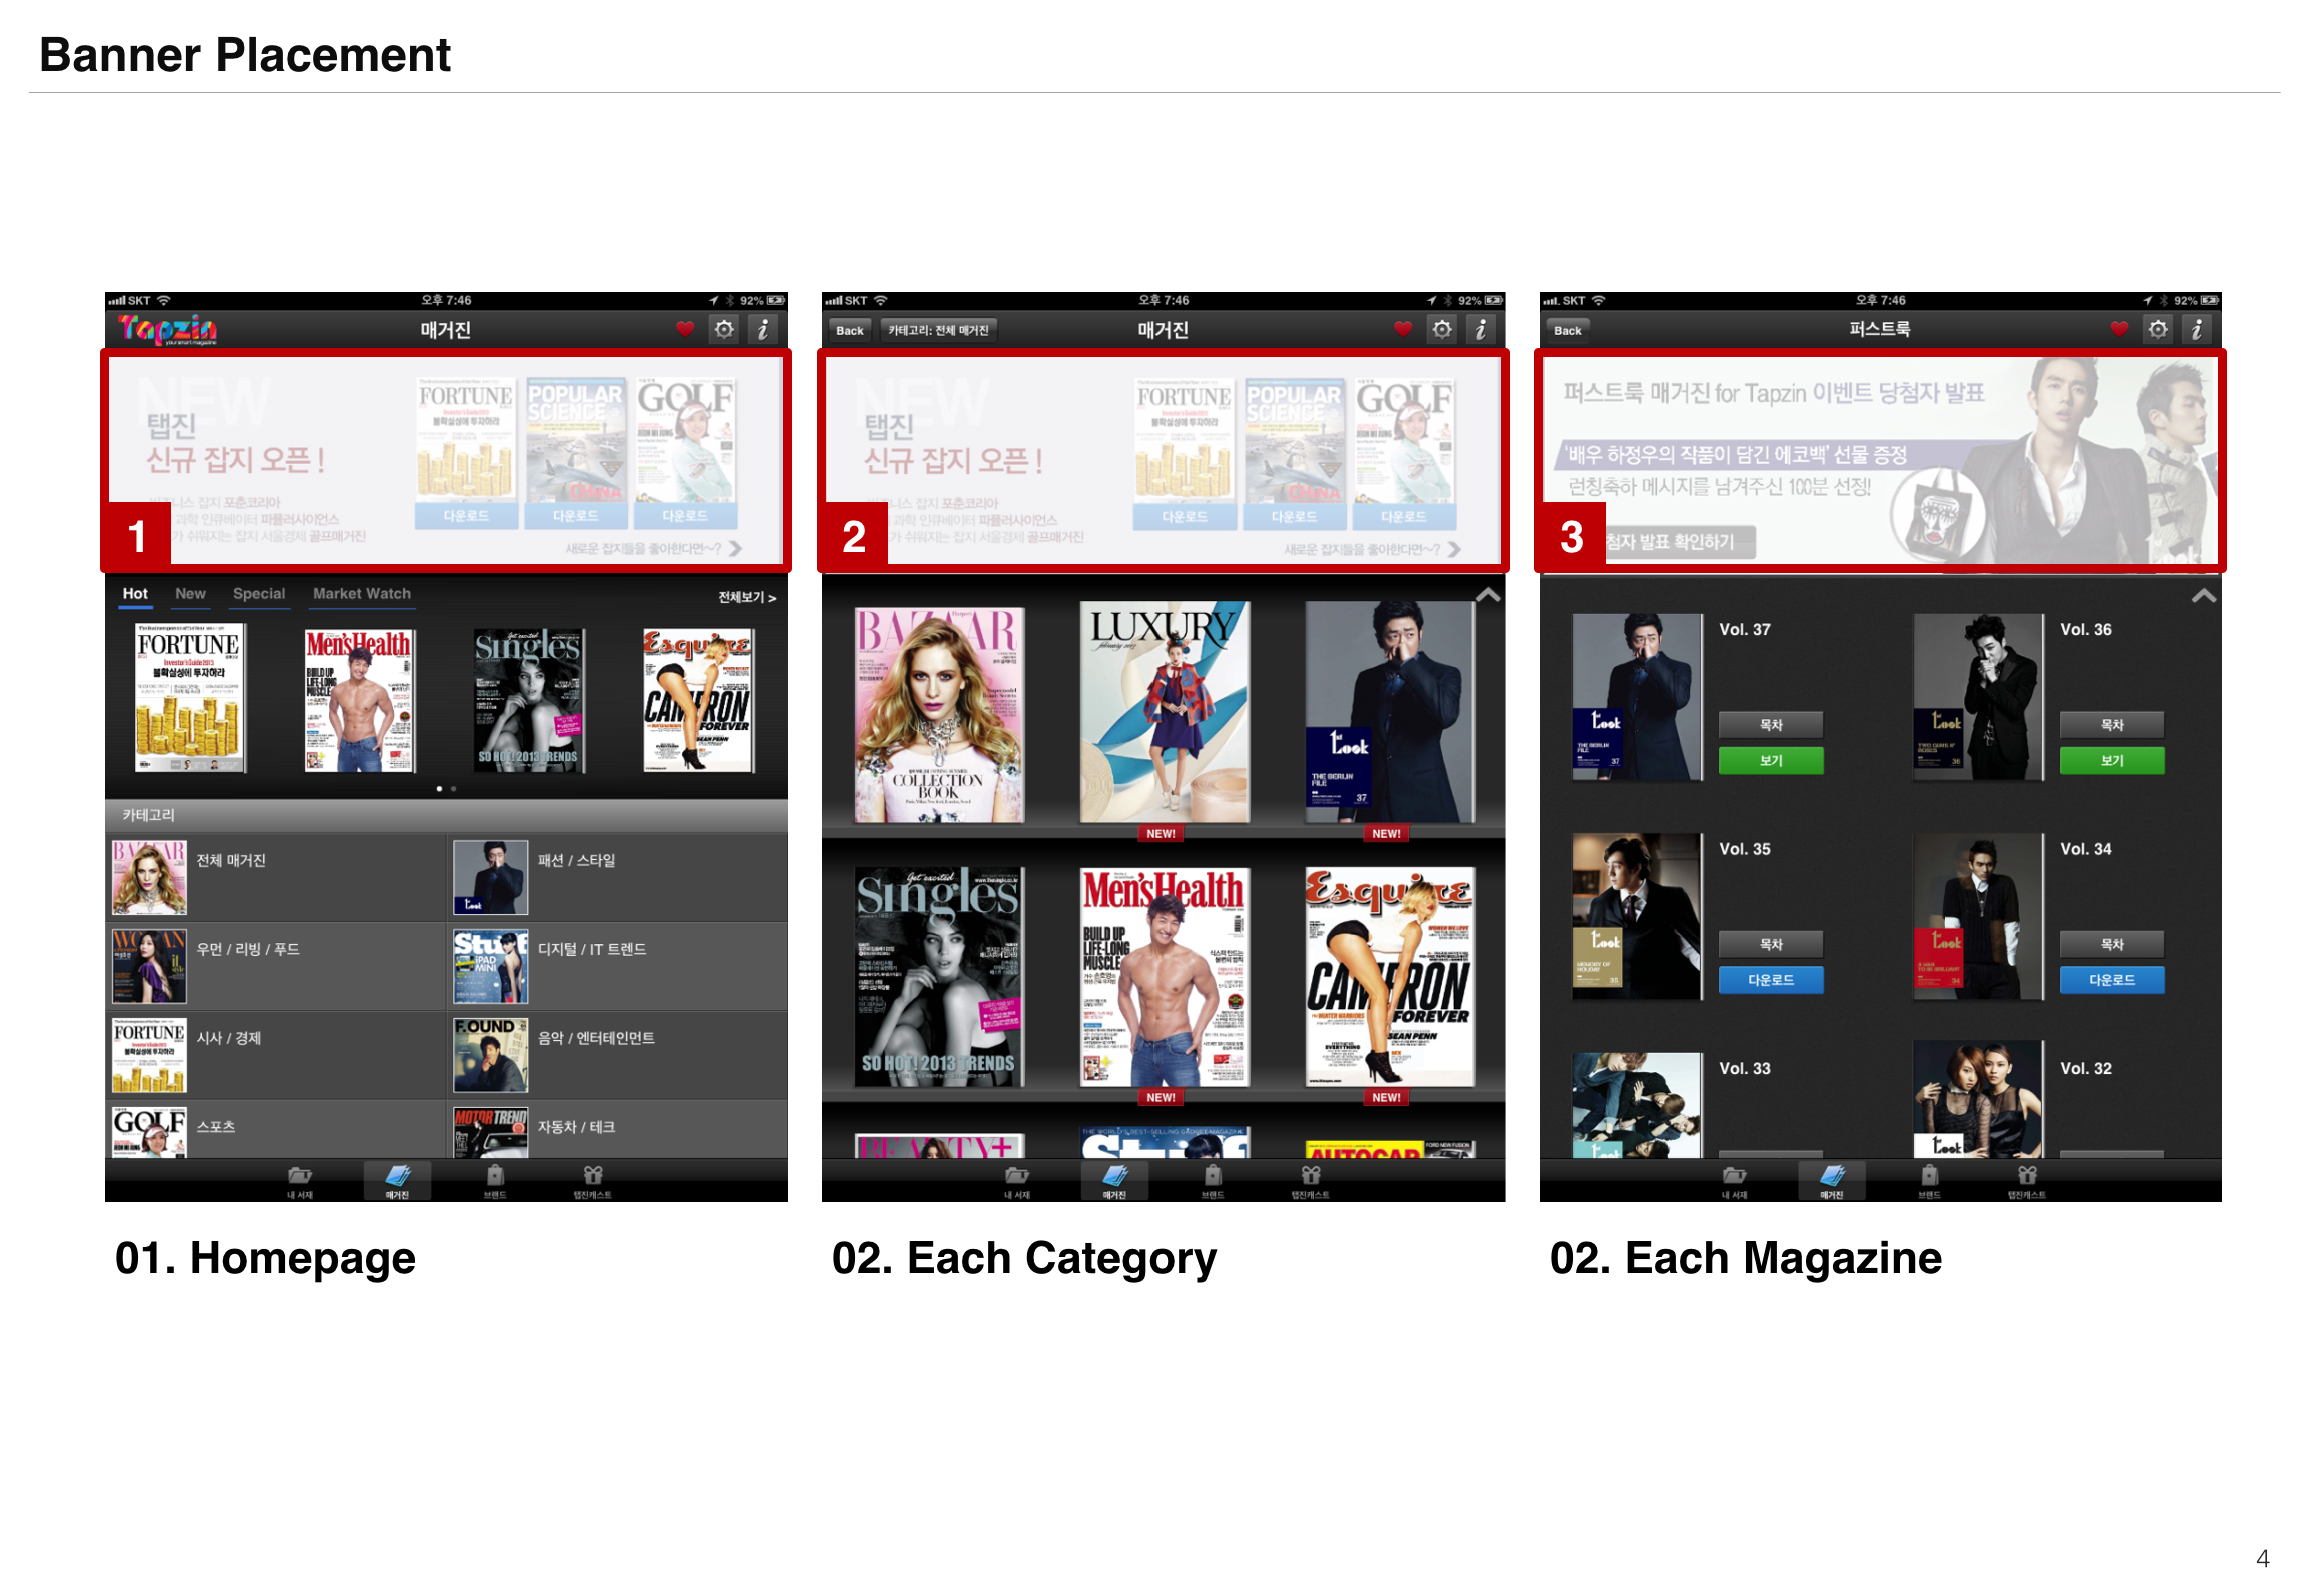Open 매거진 tab icon on 퍼스트룩 screen
The width and height of the screenshot is (2308, 1594).
1832,1181
